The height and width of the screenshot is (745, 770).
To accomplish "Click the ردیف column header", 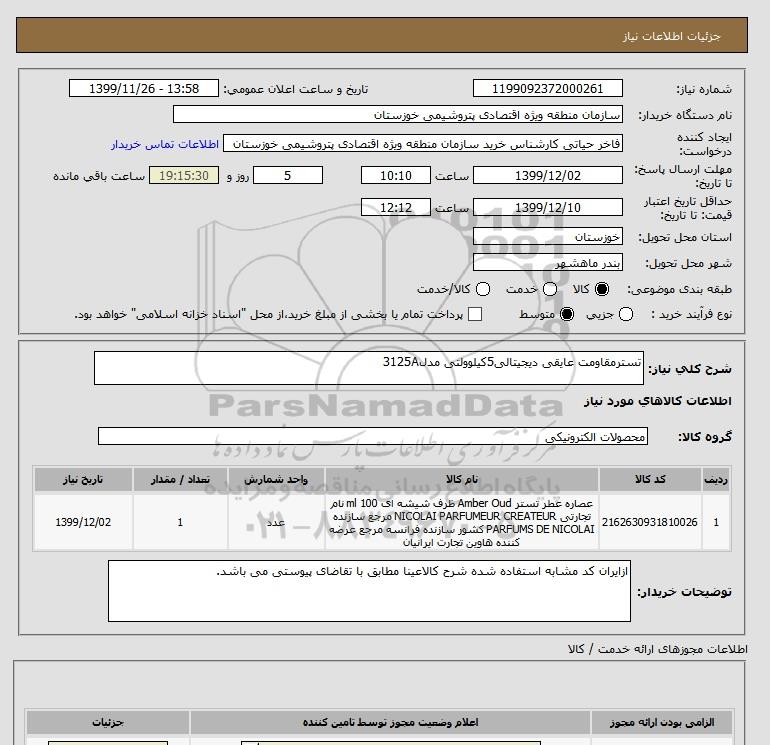I will click(716, 479).
